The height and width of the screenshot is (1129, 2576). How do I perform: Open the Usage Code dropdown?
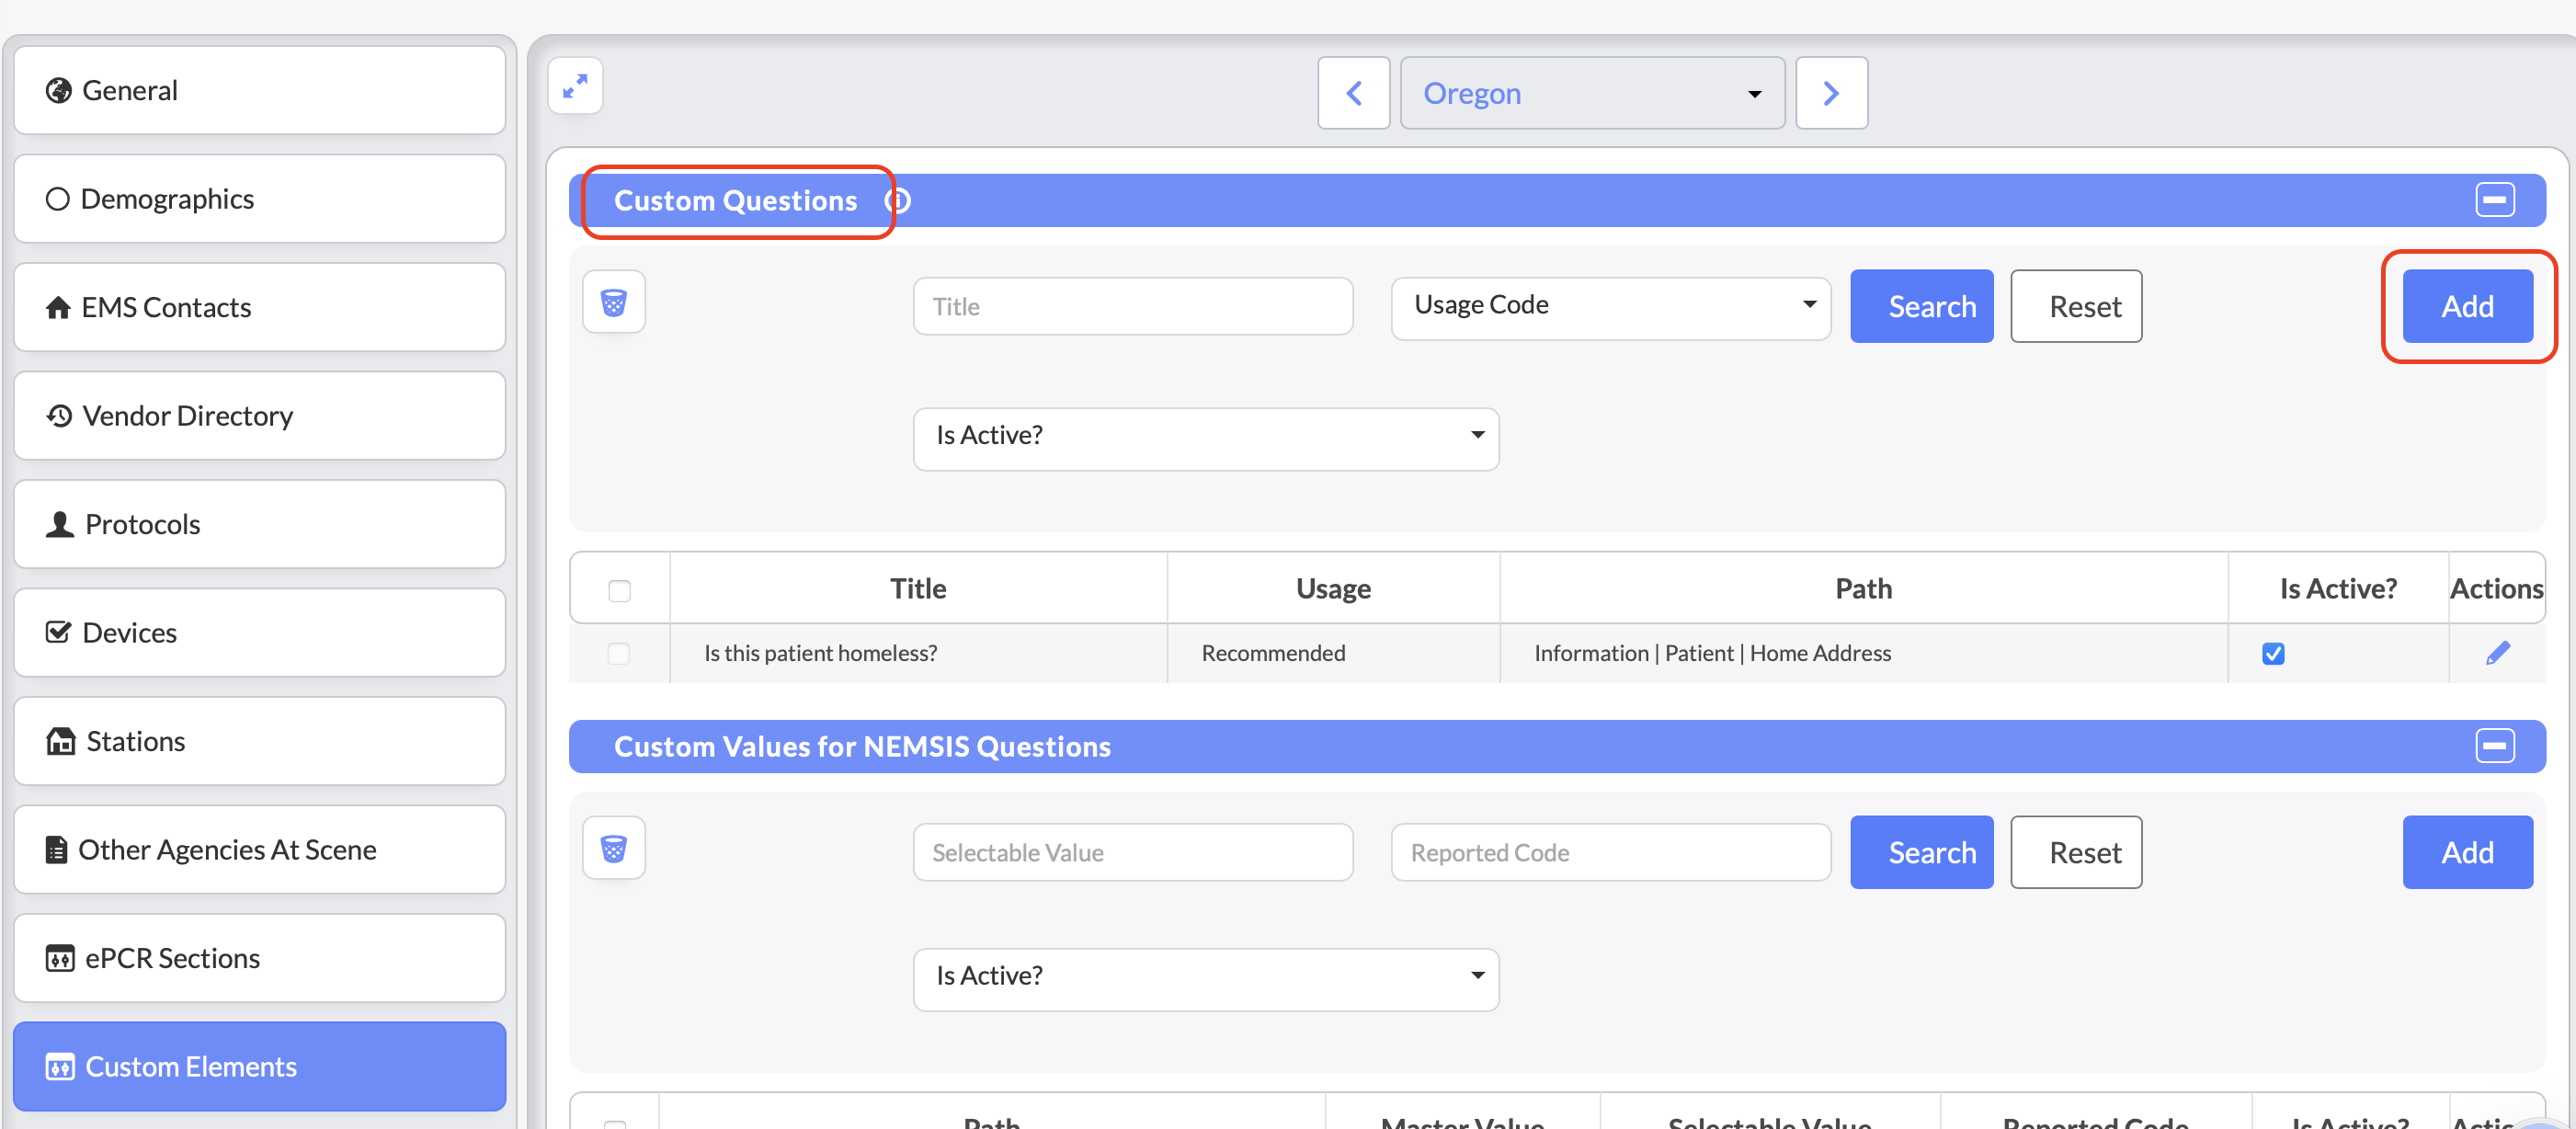pos(1610,305)
